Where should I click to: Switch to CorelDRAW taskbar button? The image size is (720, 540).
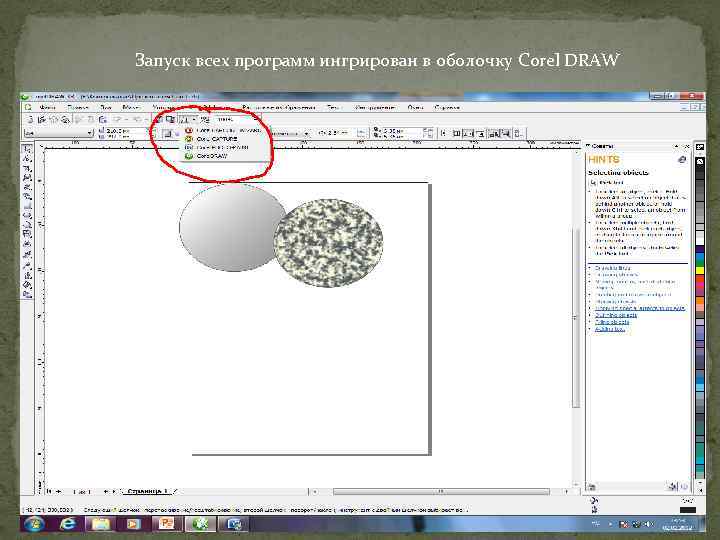click(201, 524)
